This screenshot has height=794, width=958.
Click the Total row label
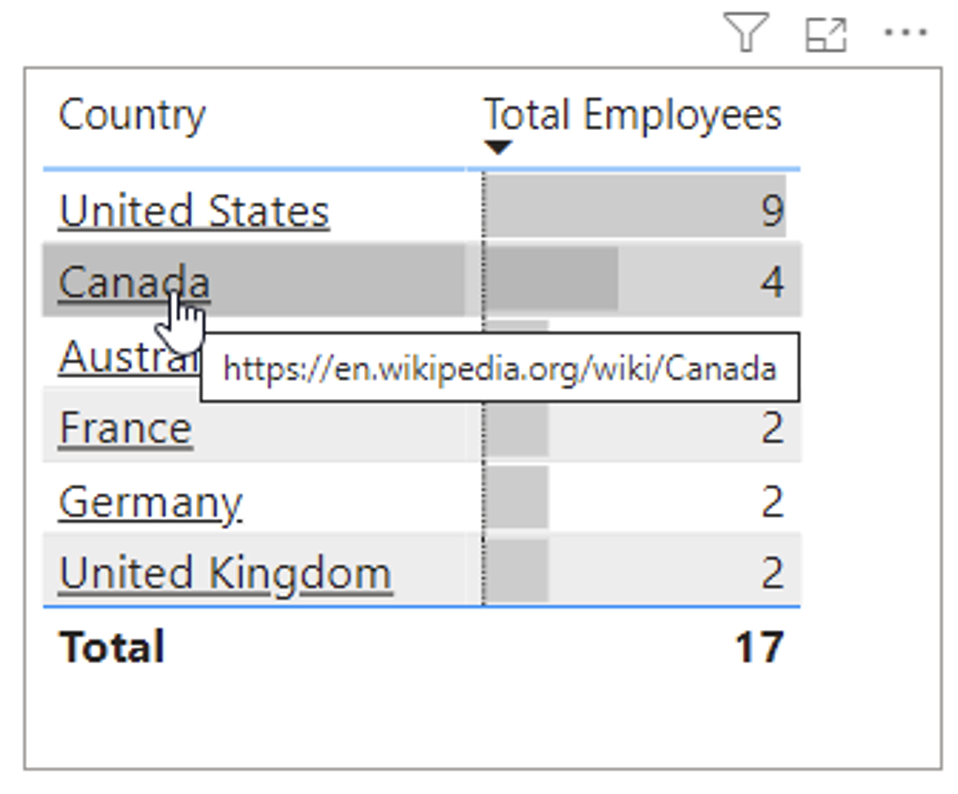[112, 647]
